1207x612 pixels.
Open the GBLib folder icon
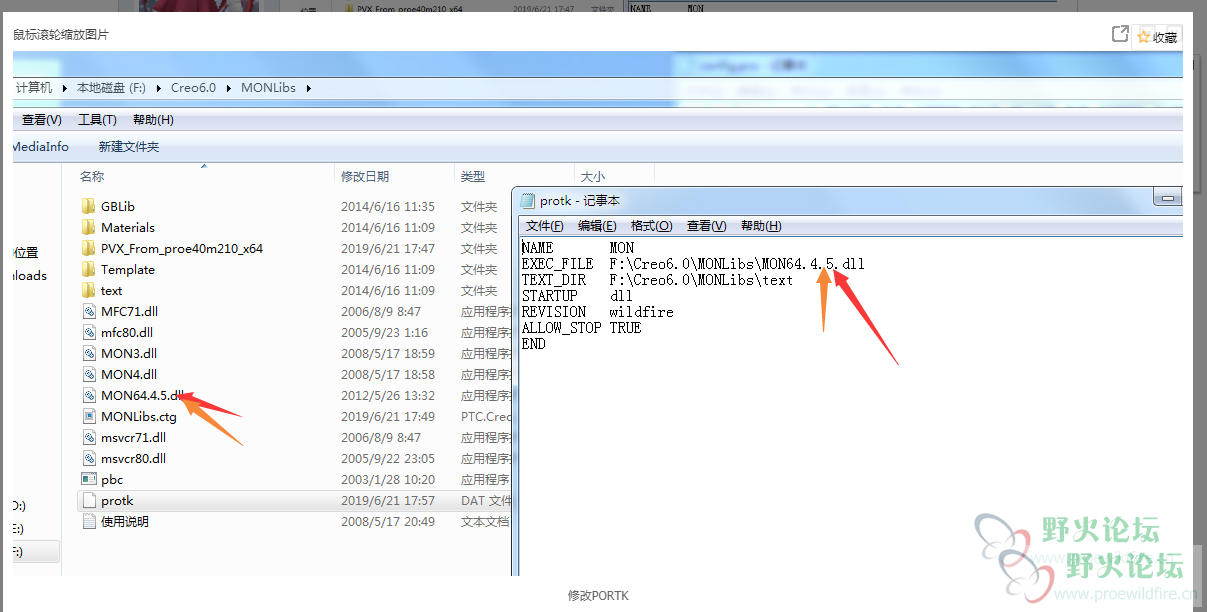[88, 207]
